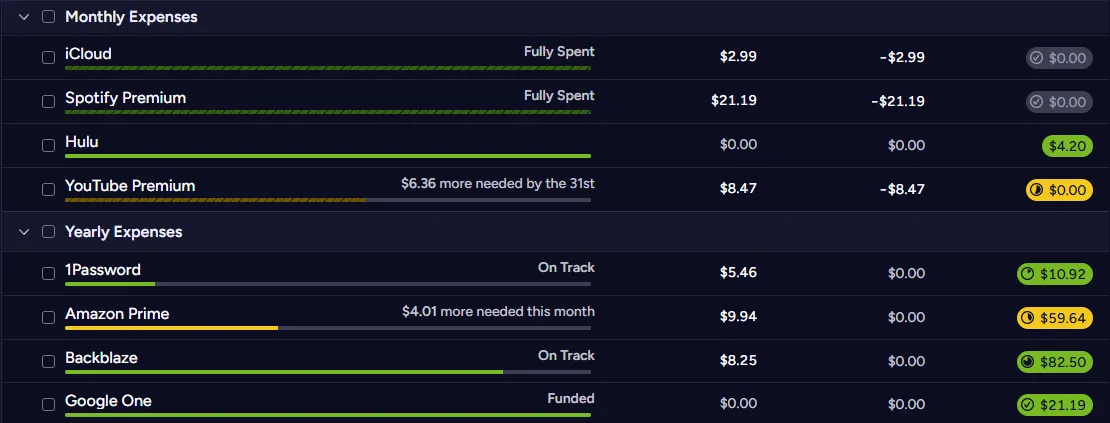Image resolution: width=1110 pixels, height=423 pixels.
Task: Edit 1Password's $5.46 assigned amount
Action: [x=738, y=272]
